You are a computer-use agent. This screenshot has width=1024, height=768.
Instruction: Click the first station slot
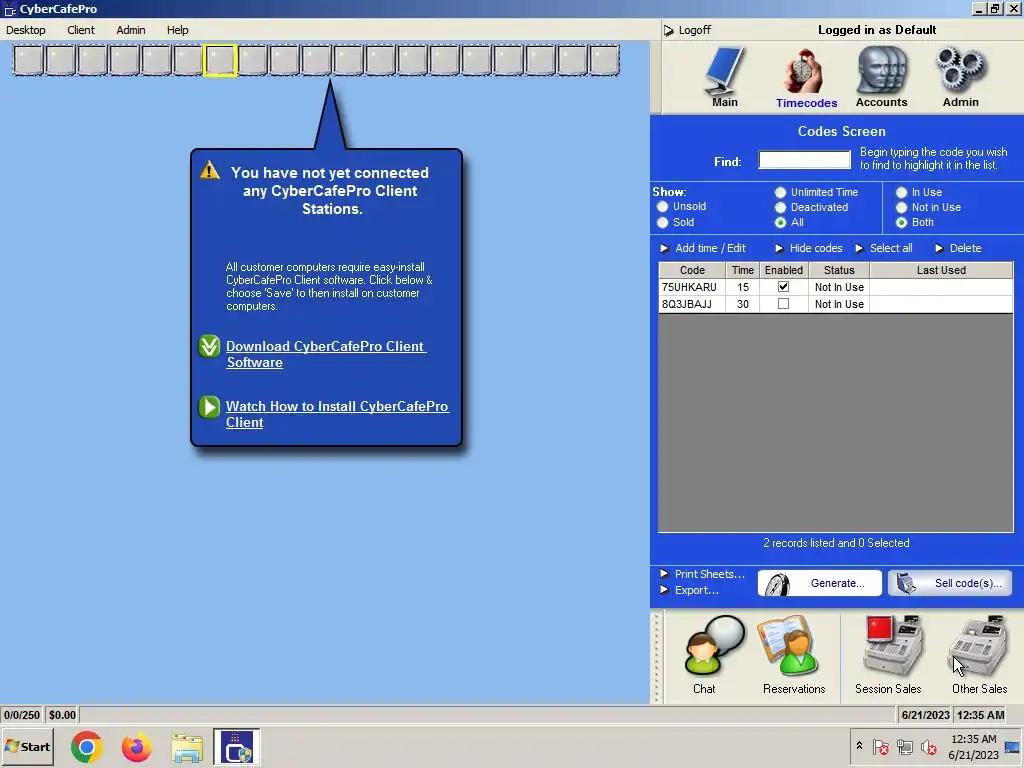click(28, 61)
